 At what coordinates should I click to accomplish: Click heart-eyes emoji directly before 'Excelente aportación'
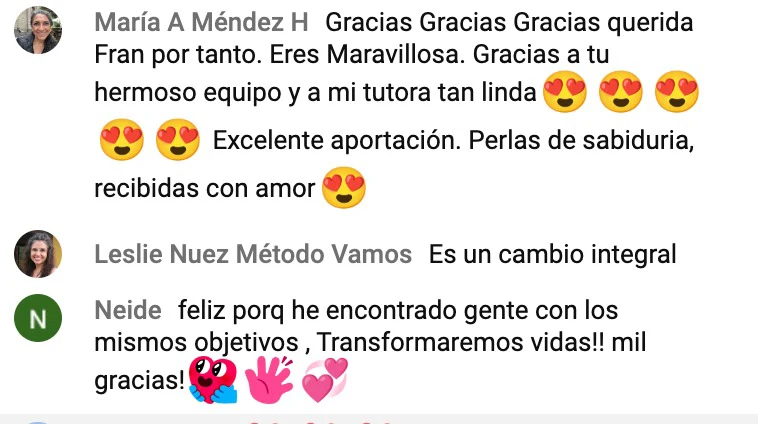tap(178, 140)
